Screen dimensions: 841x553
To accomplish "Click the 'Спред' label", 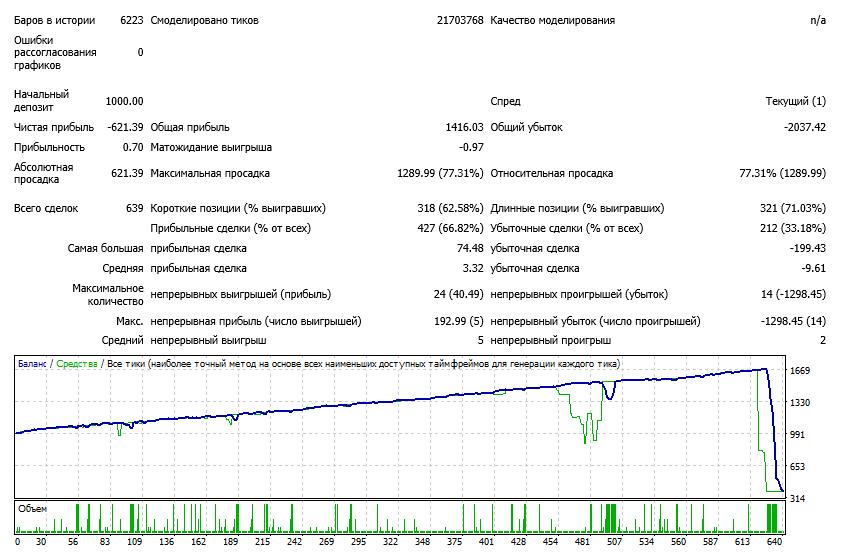I will click(505, 101).
